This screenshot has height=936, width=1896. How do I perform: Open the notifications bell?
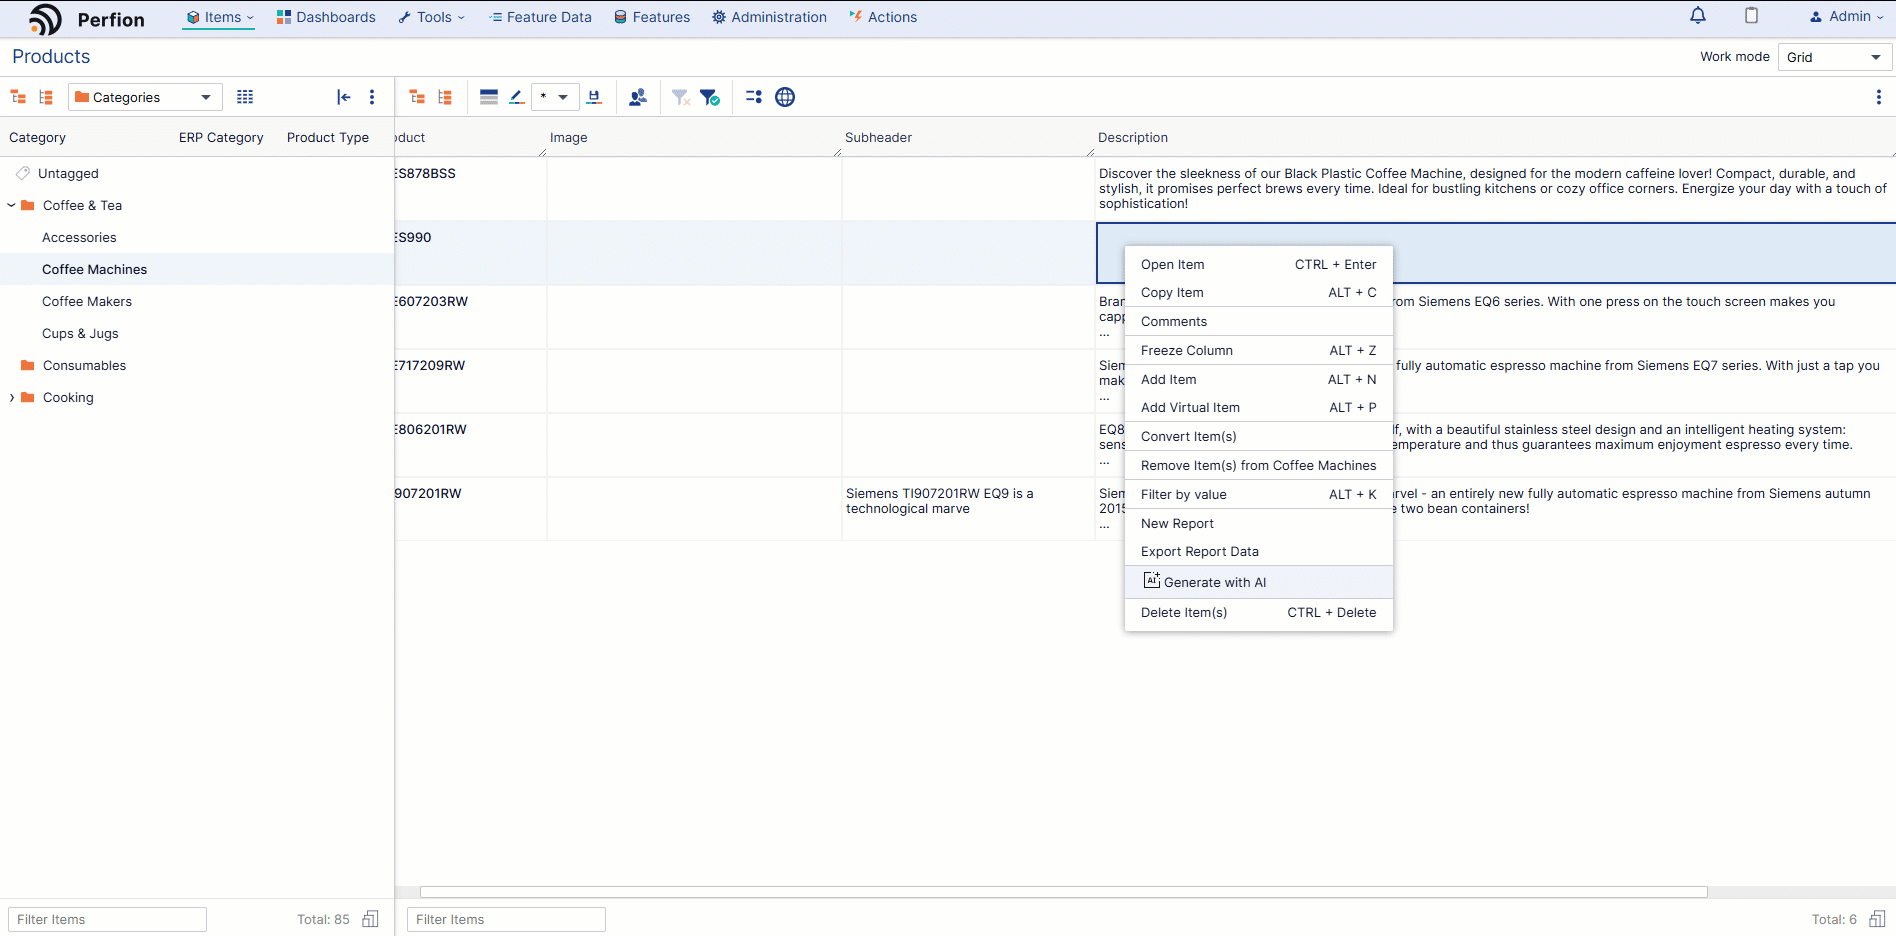1698,16
